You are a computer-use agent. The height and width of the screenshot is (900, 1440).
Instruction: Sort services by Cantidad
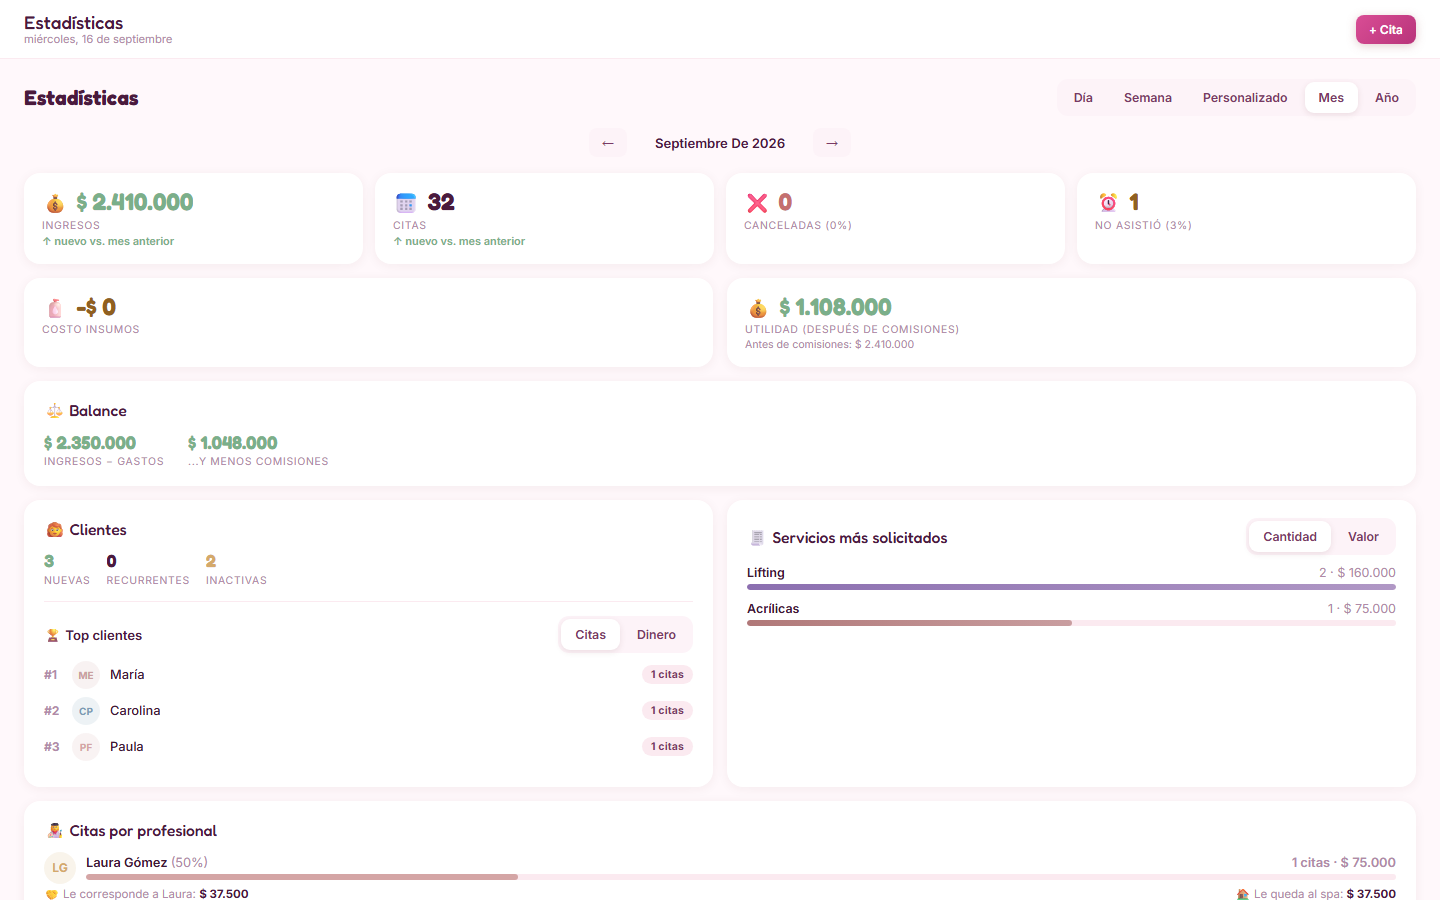point(1290,537)
